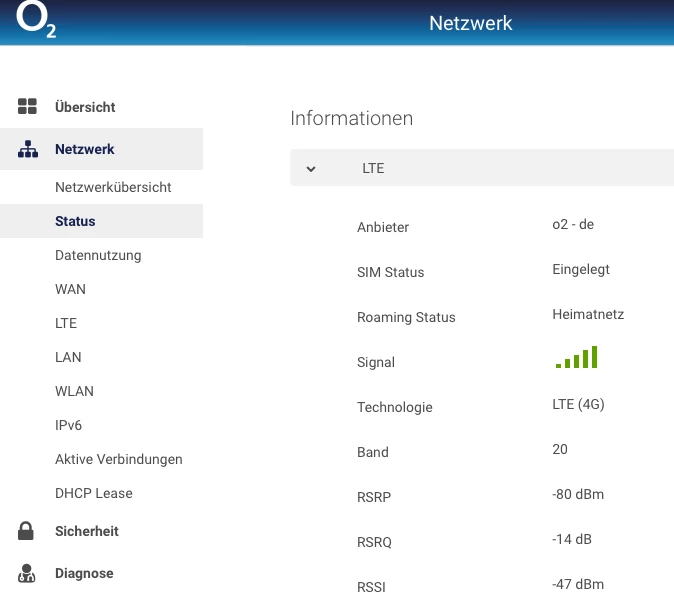Navigate to LAN settings
The image size is (674, 605).
[68, 357]
